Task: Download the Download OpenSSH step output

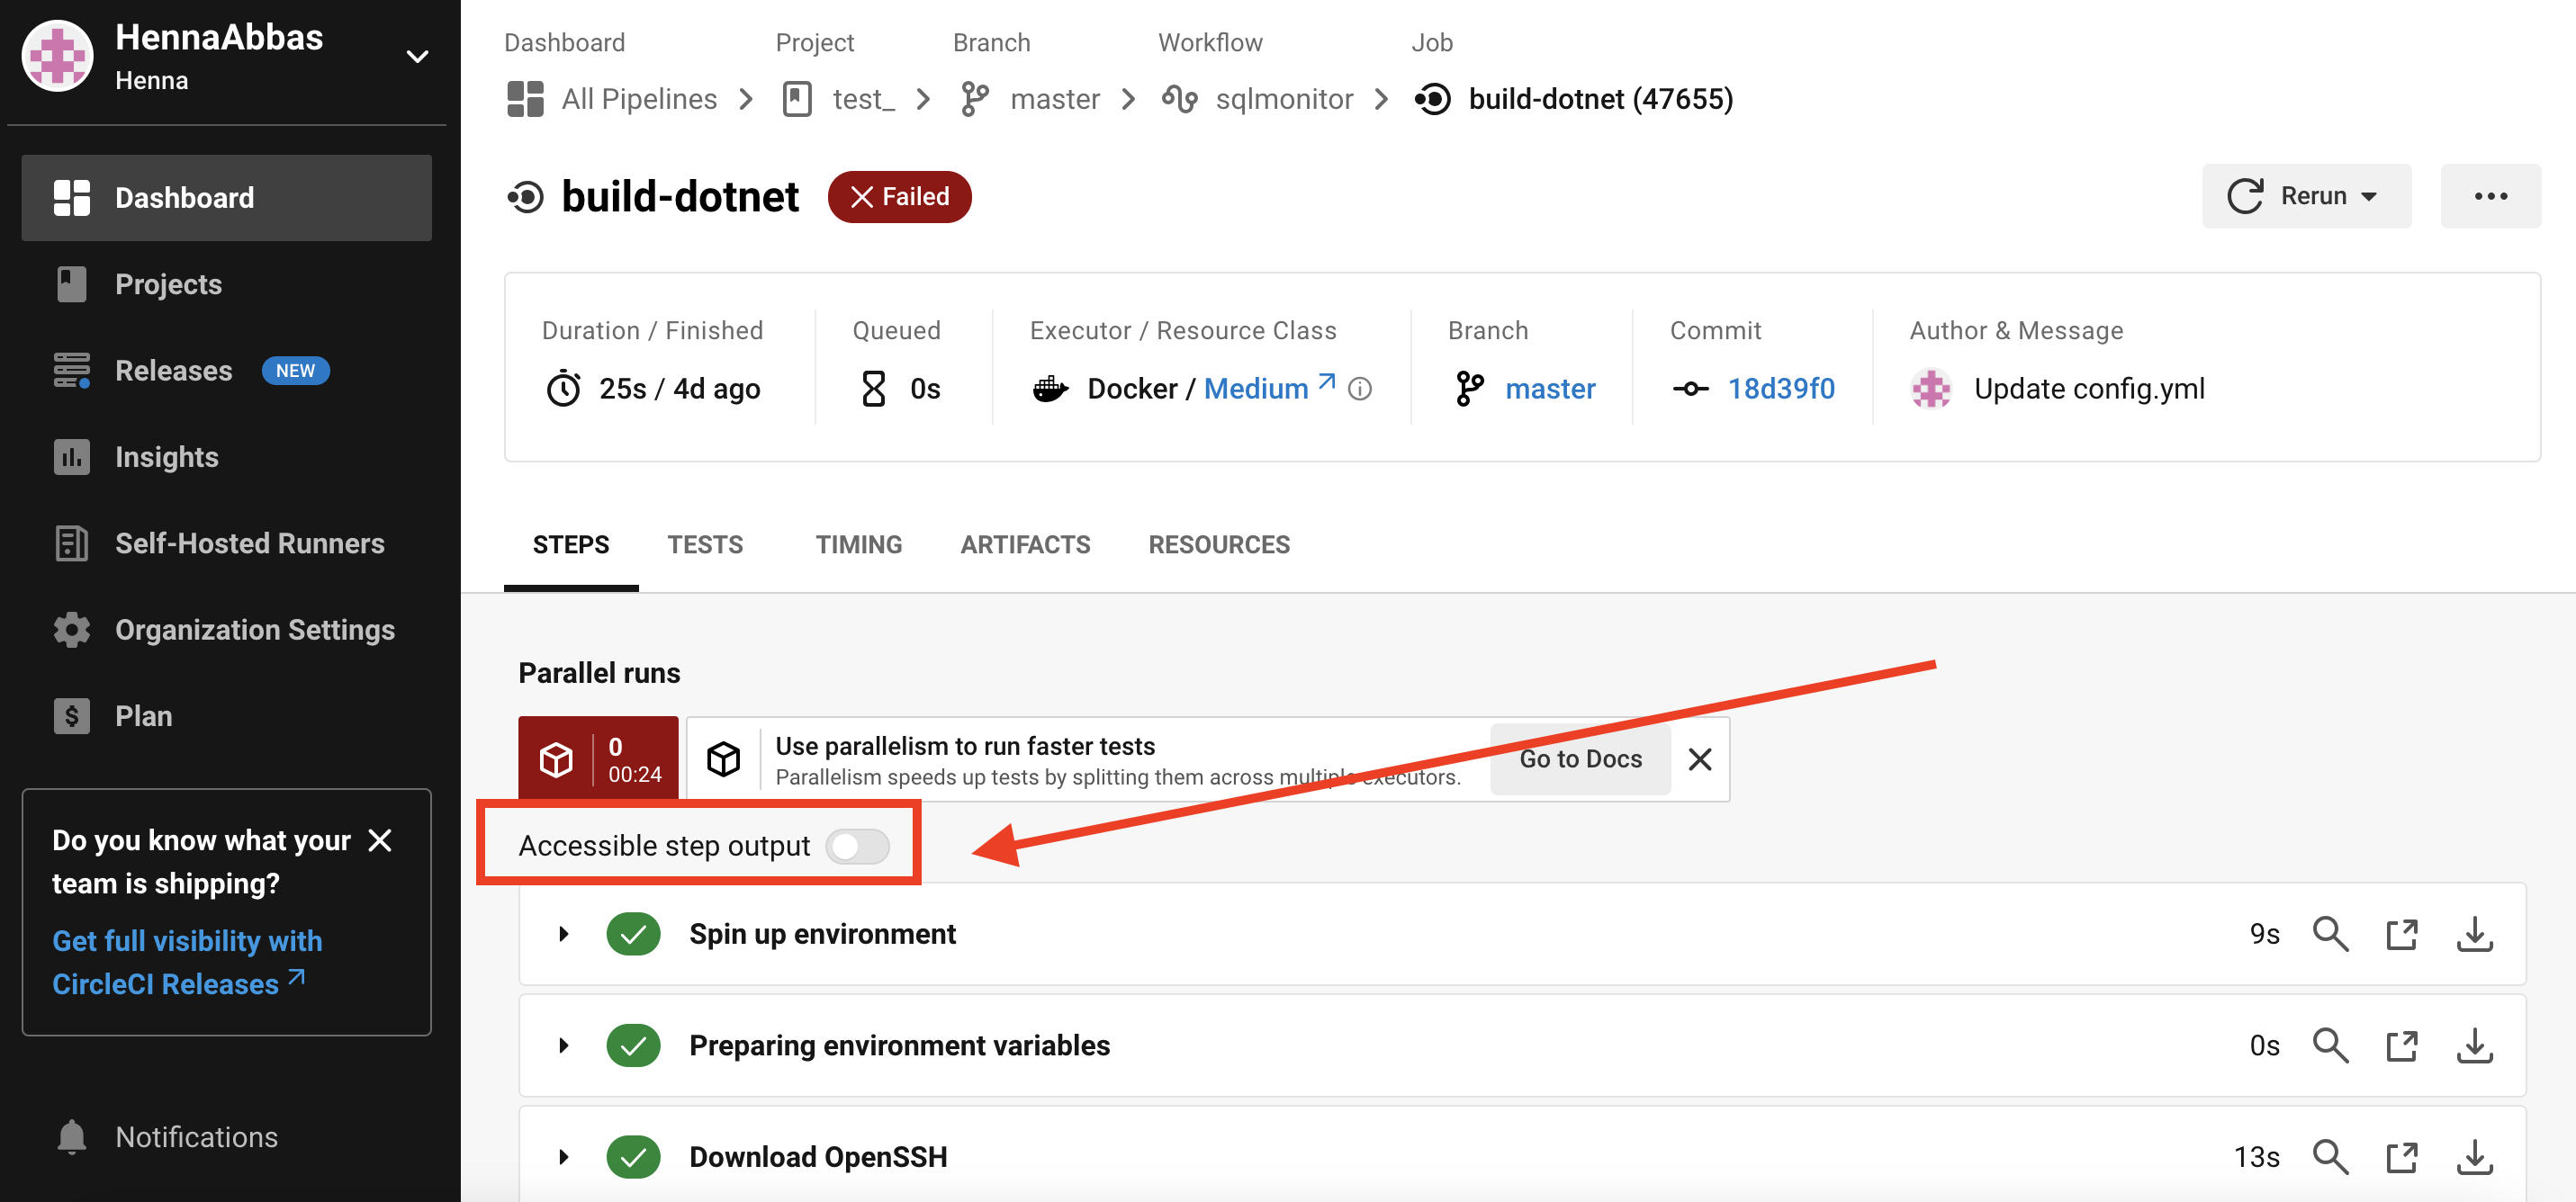Action: click(x=2475, y=1156)
